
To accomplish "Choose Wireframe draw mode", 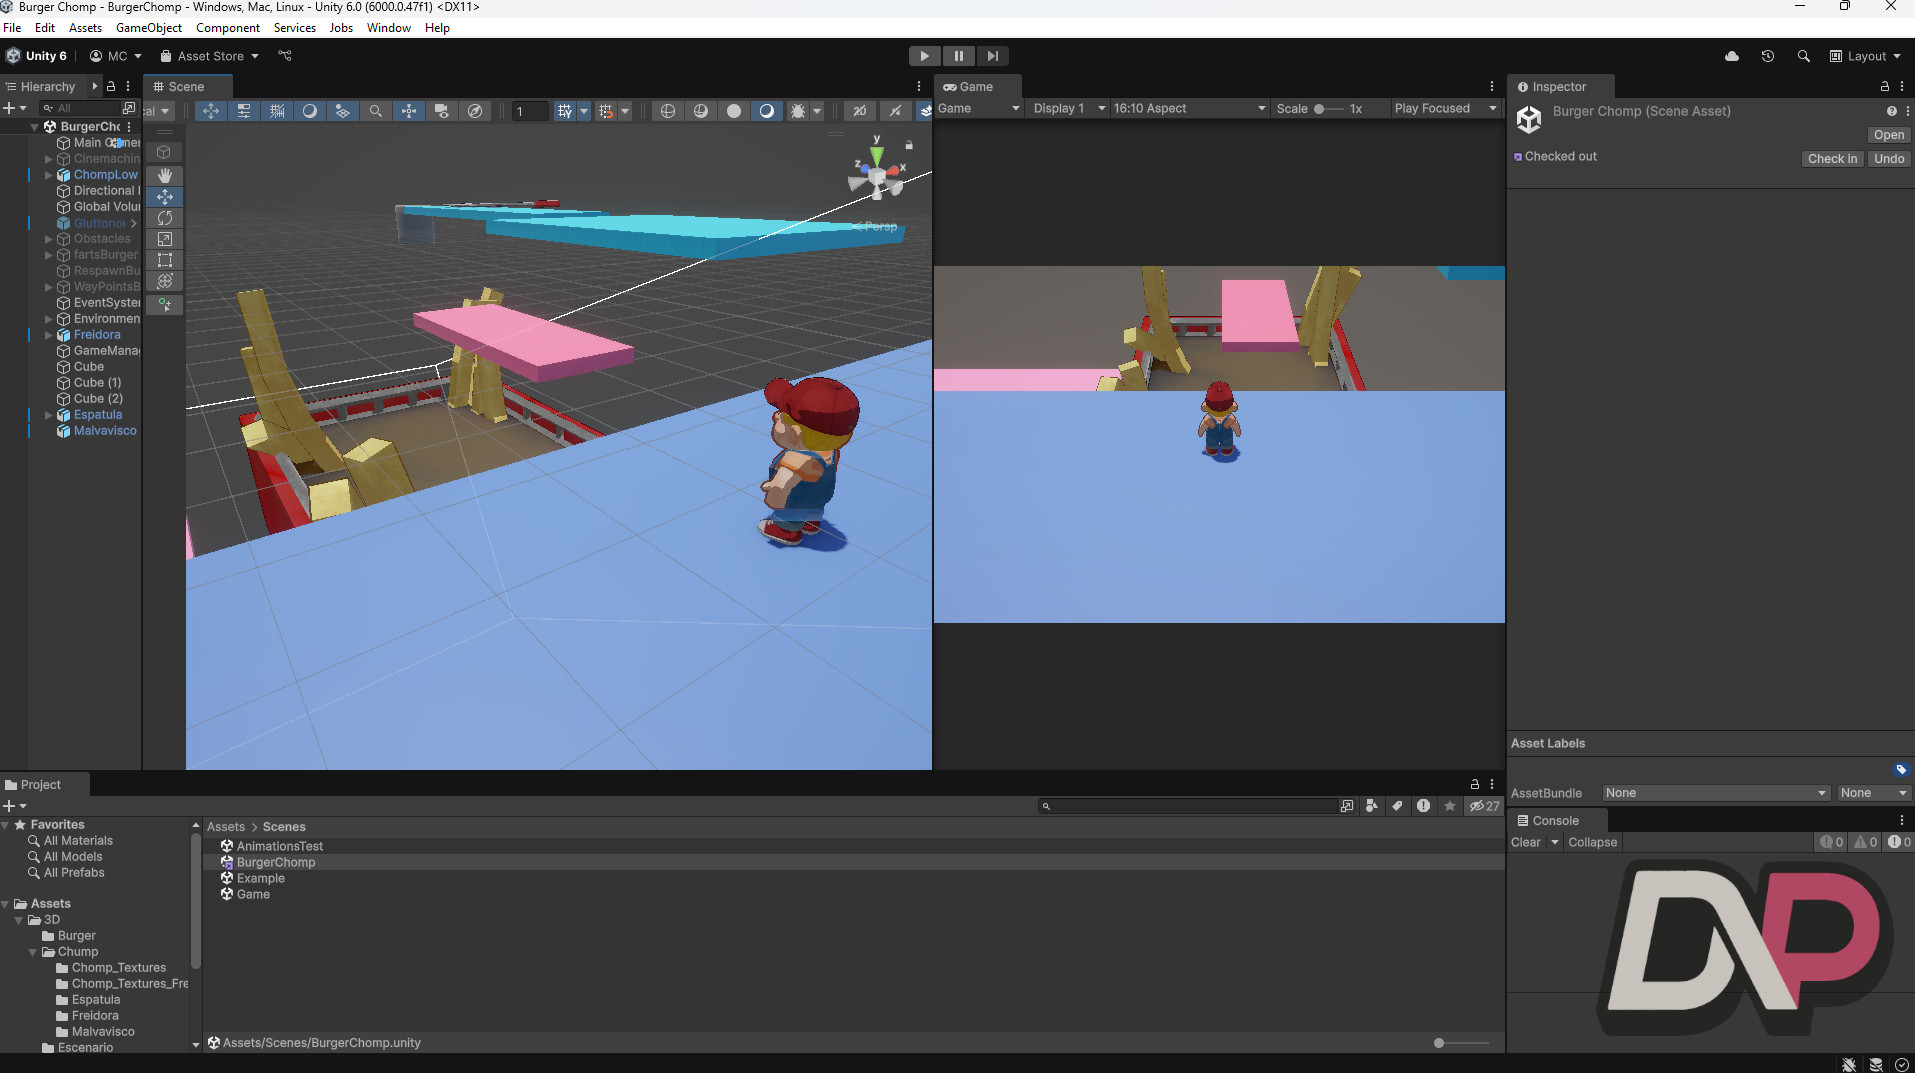I will [668, 111].
